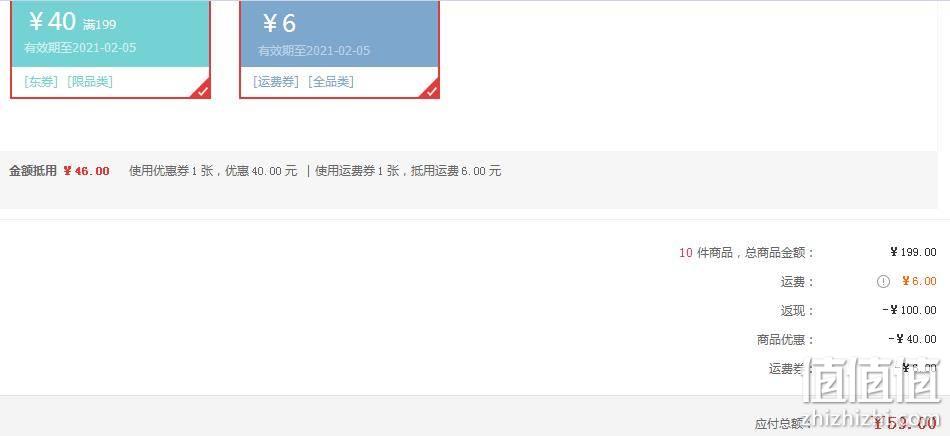Select the ¥6 freight coupon card
950x436 pixels.
tap(339, 48)
